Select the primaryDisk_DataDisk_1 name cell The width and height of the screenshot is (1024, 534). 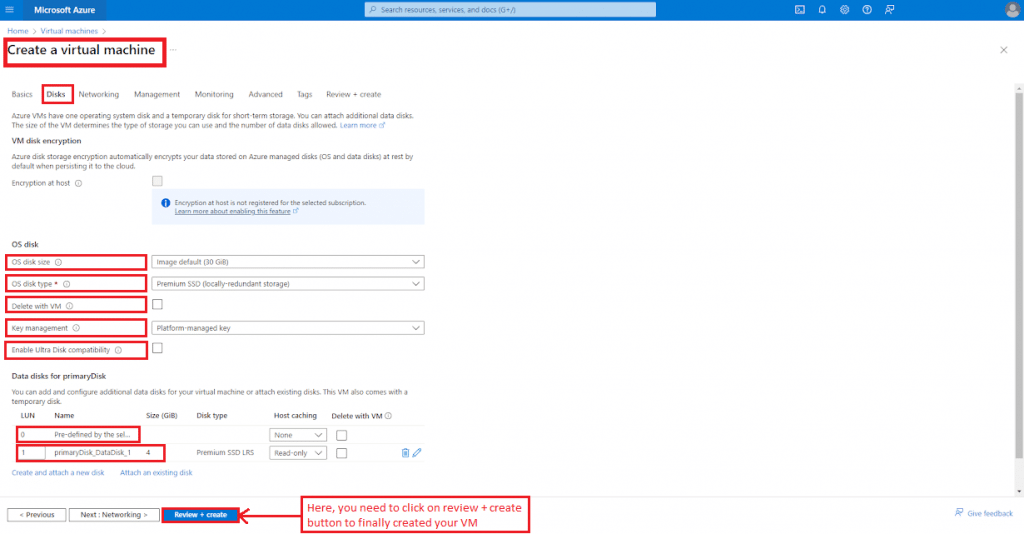click(x=92, y=452)
